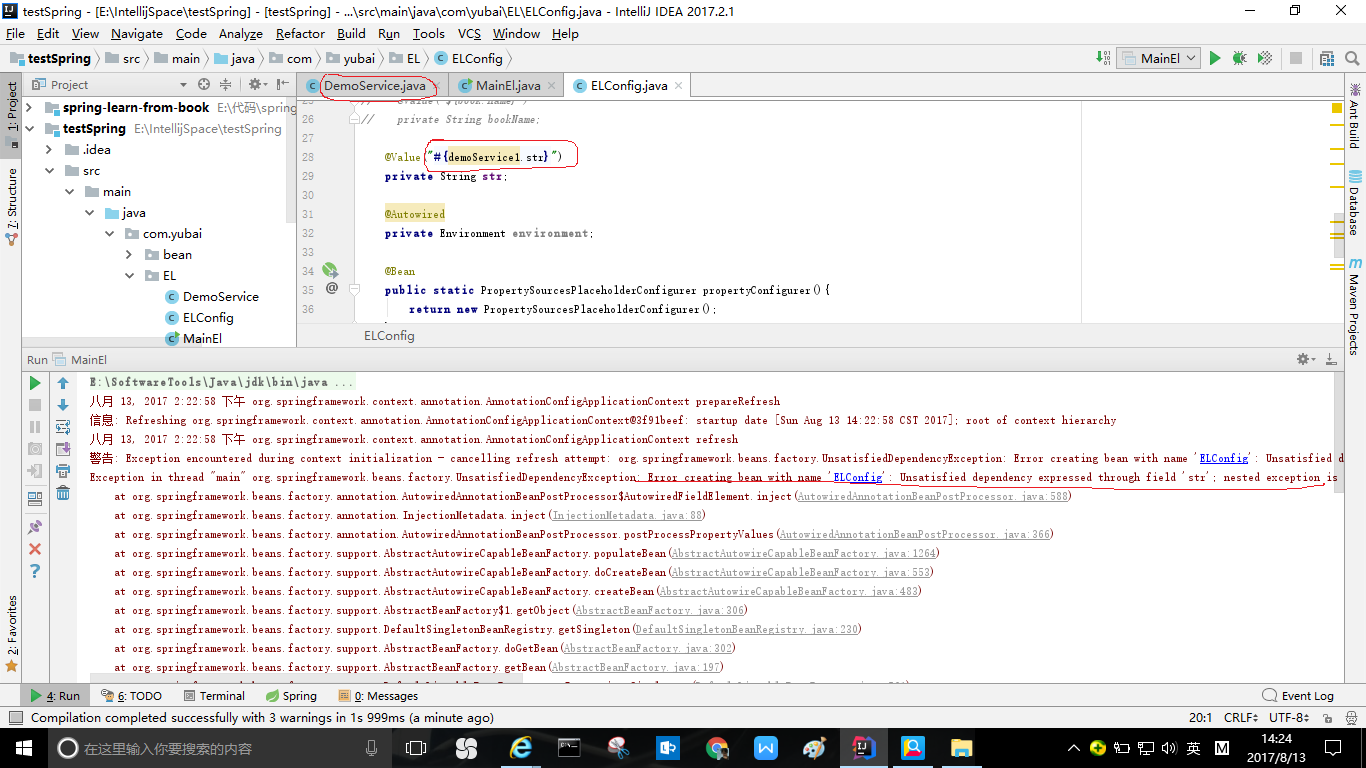Click scroll-from-source target icon in Project panel
Image resolution: width=1366 pixels, height=768 pixels.
coord(204,85)
